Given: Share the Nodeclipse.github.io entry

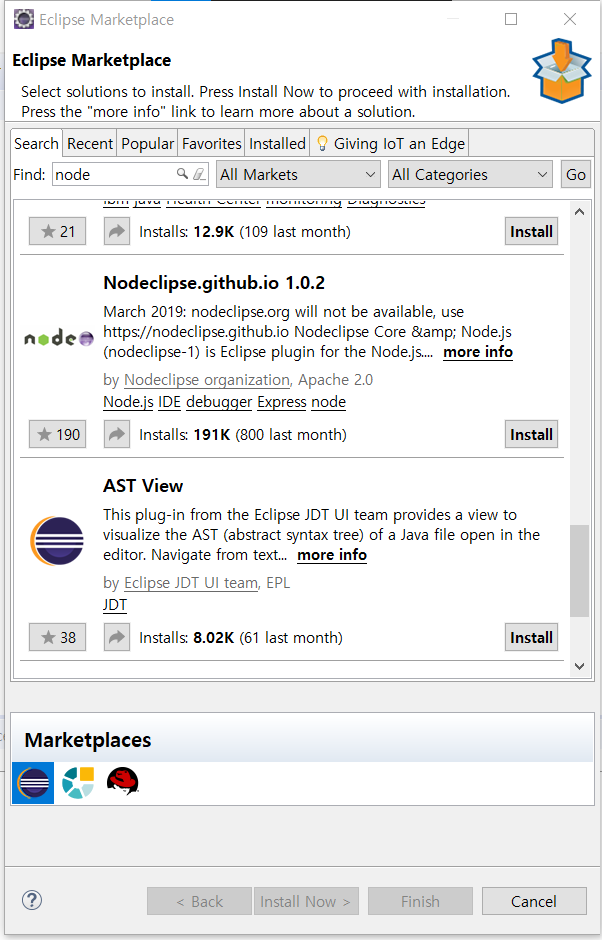Looking at the screenshot, I should [116, 434].
